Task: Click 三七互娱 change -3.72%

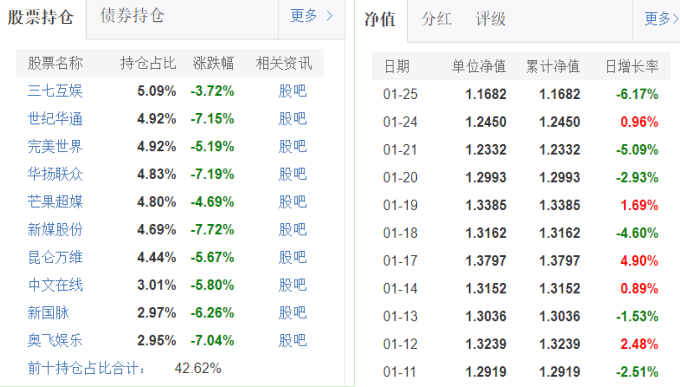Action: point(212,91)
